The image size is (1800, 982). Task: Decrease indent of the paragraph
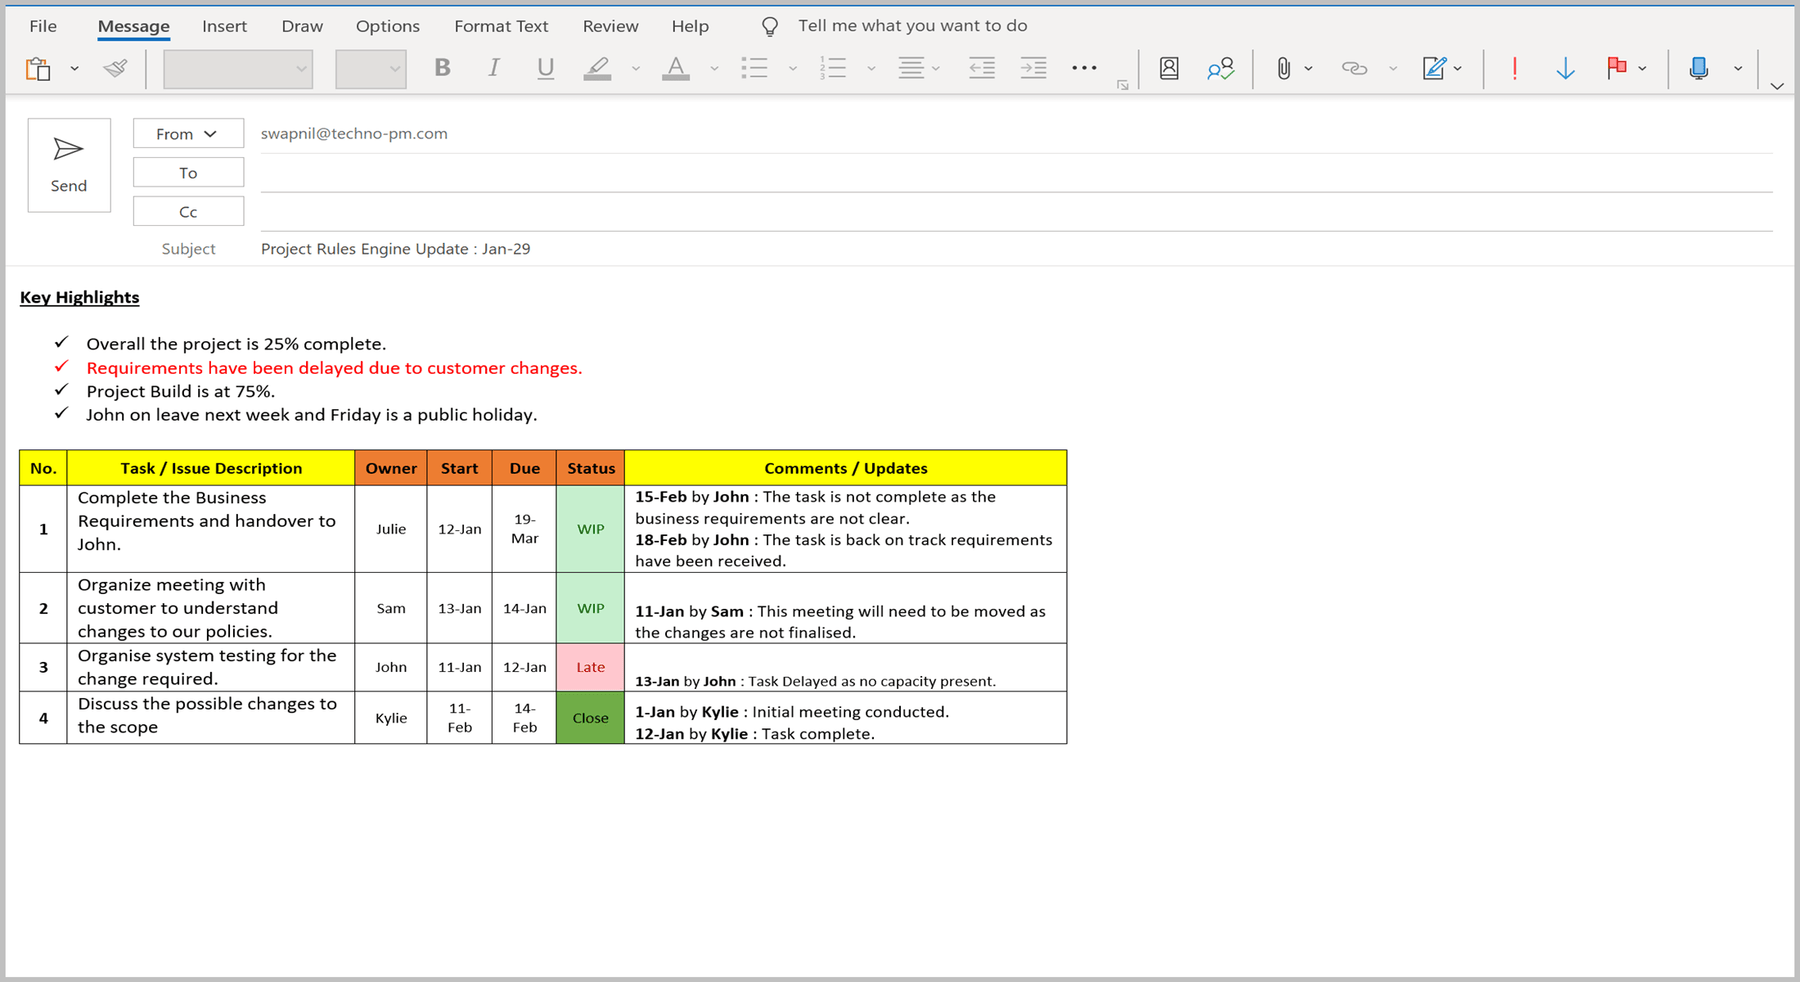click(982, 68)
